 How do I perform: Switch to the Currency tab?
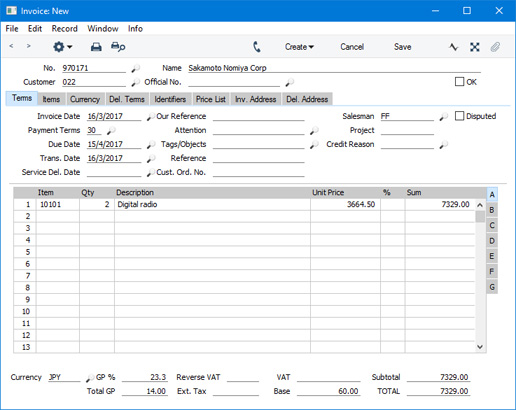click(x=85, y=99)
